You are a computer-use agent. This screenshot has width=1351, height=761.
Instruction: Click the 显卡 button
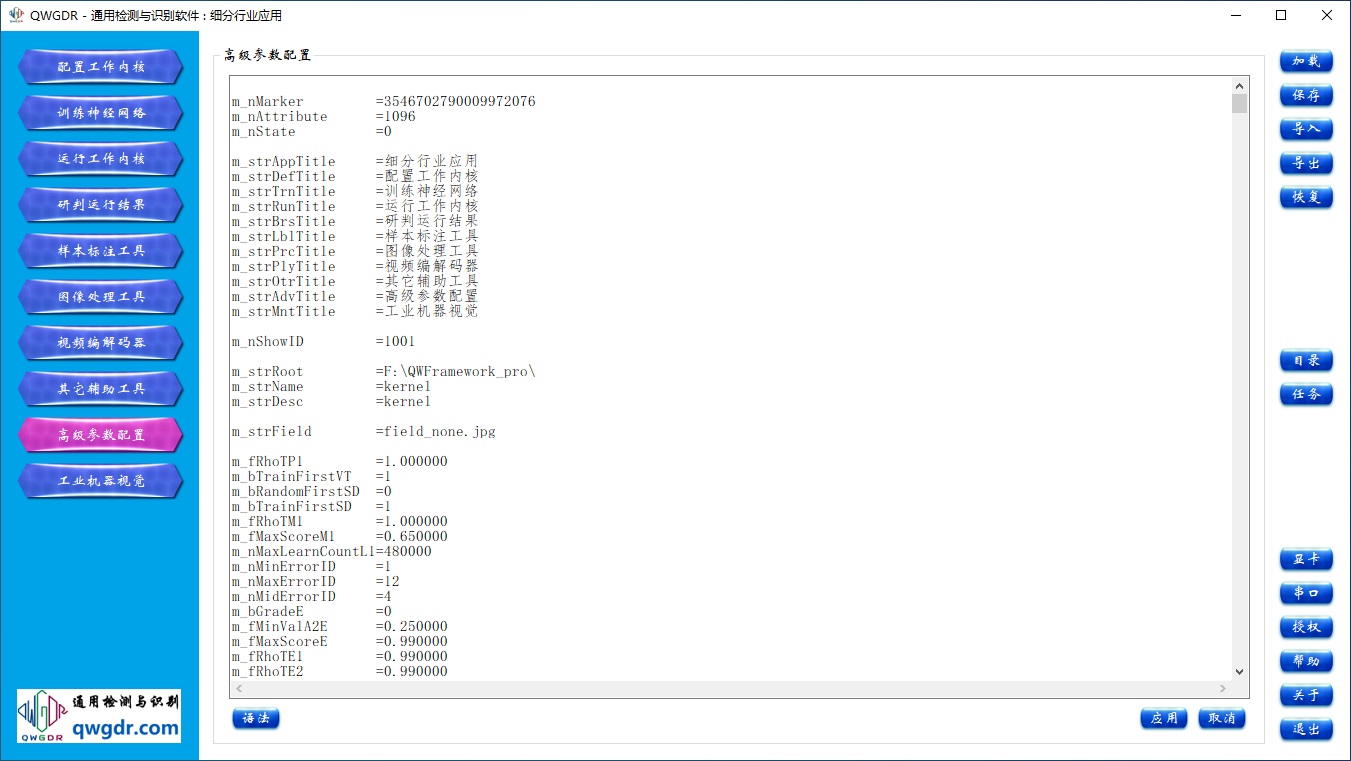tap(1306, 559)
